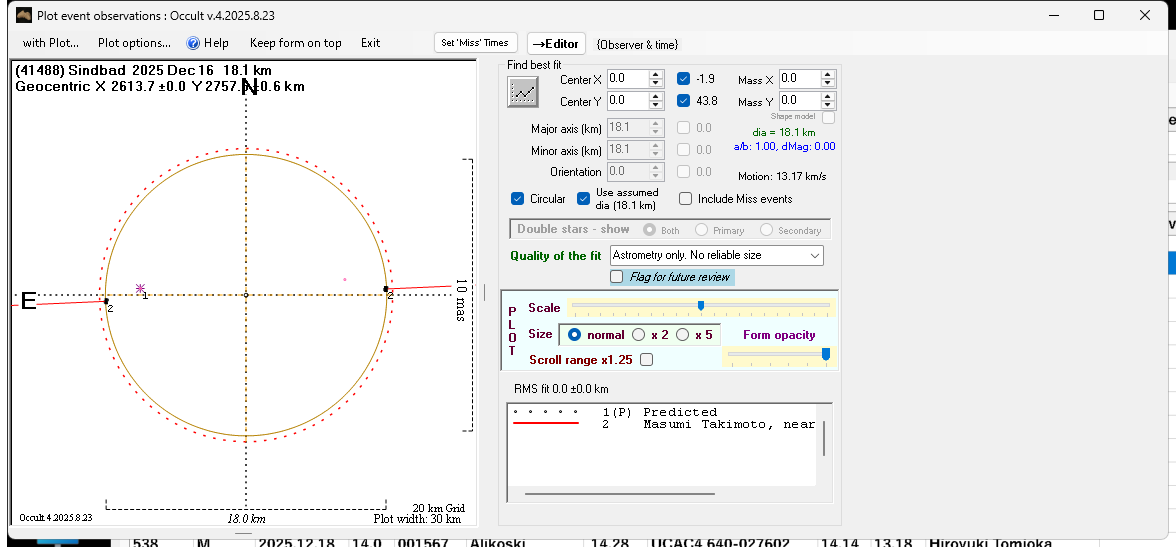
Task: Toggle the Circular checkbox
Action: pyautogui.click(x=517, y=199)
